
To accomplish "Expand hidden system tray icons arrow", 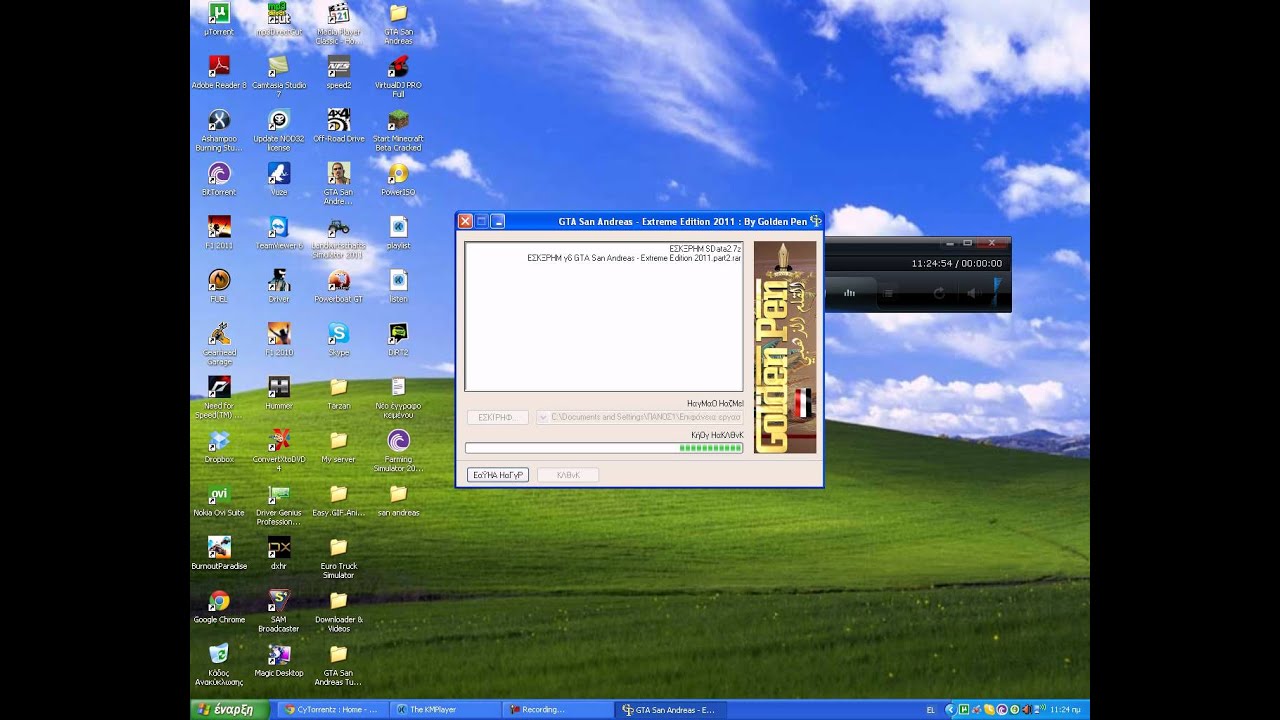I will point(950,710).
